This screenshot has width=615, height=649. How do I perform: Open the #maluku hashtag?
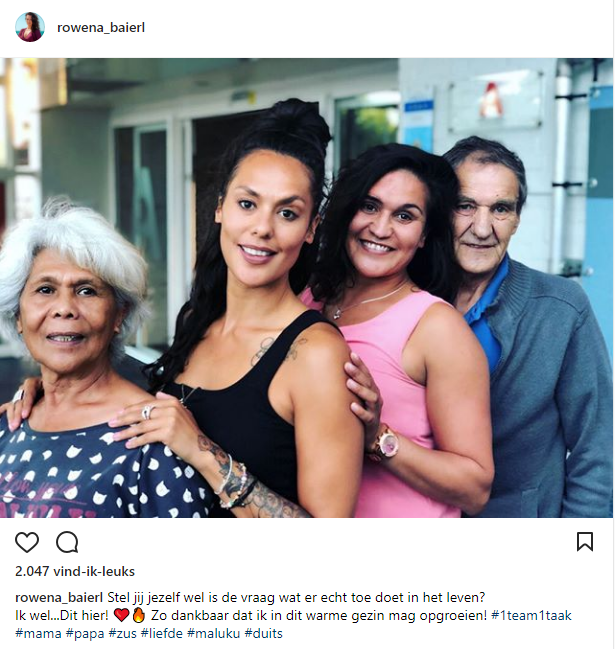(214, 633)
